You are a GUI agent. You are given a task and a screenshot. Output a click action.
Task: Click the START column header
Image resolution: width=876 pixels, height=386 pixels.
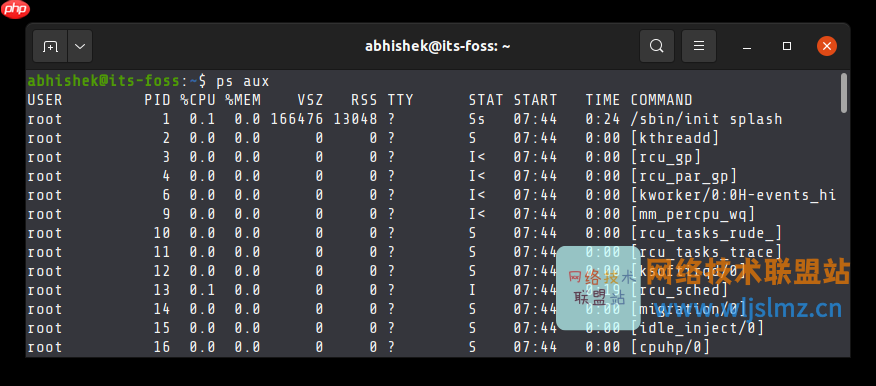[535, 100]
